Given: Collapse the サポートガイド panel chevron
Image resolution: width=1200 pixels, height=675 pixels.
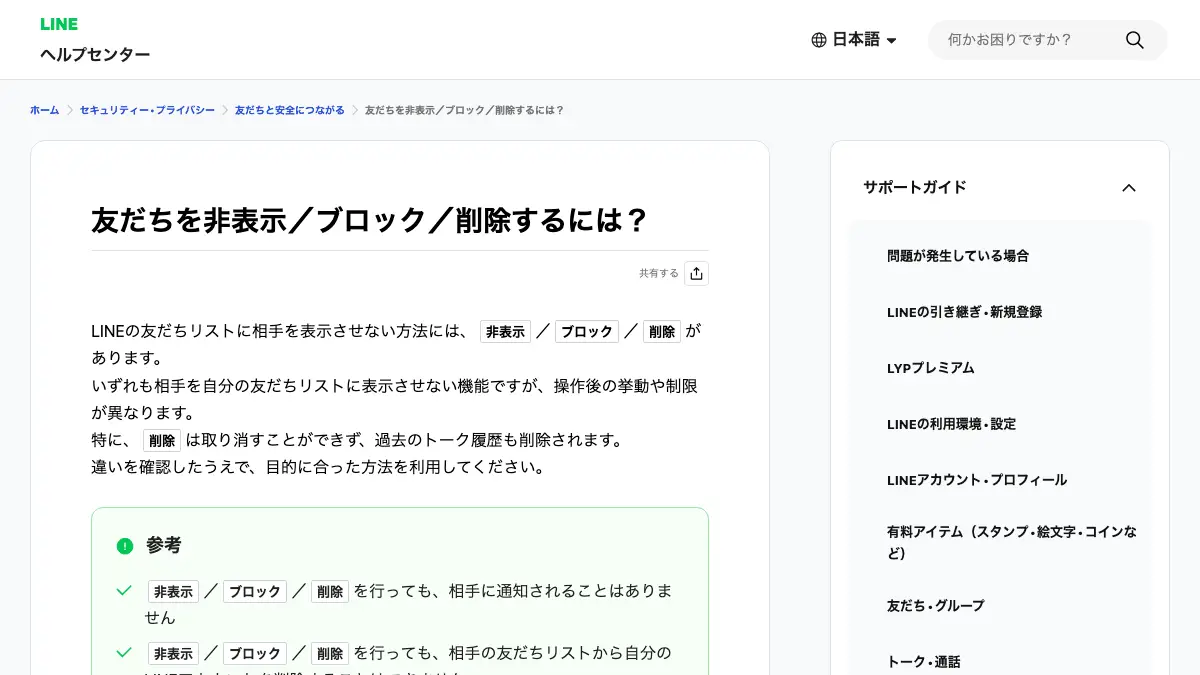Looking at the screenshot, I should click(x=1129, y=187).
